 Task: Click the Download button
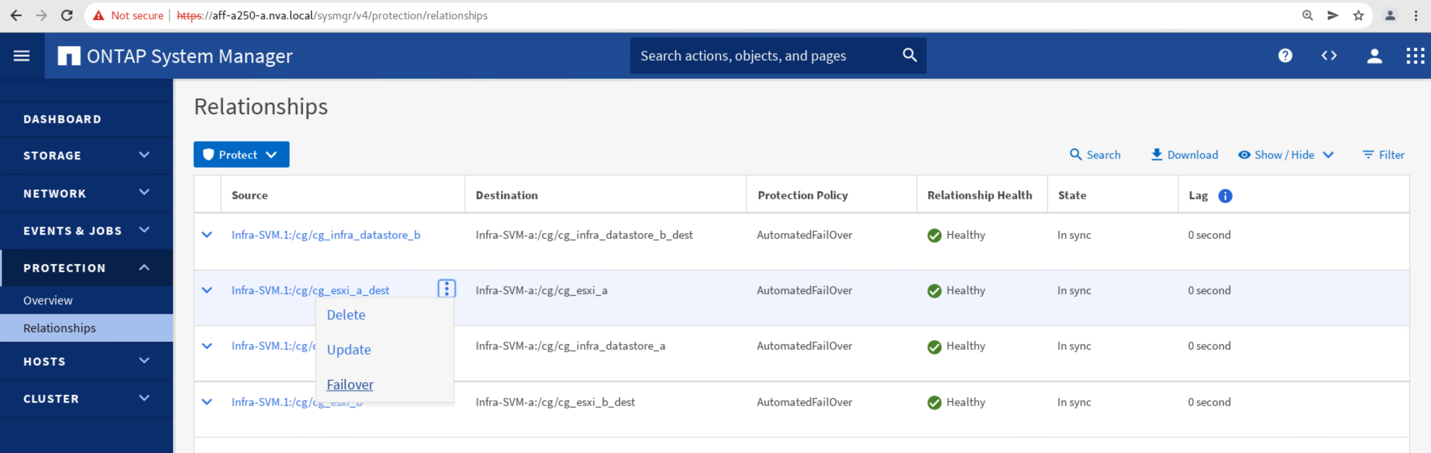(1184, 155)
